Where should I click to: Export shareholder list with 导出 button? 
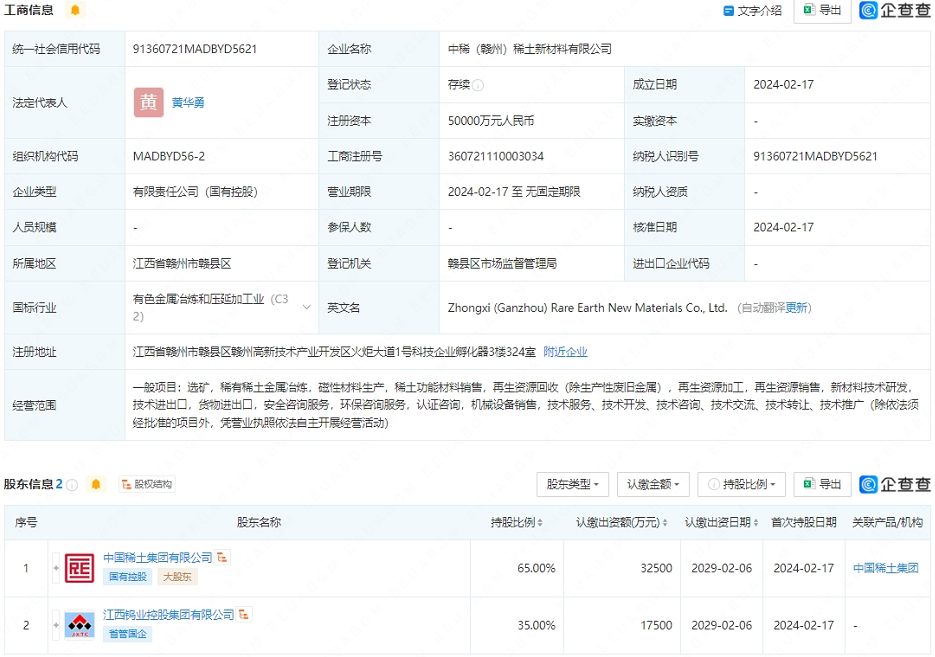click(822, 484)
